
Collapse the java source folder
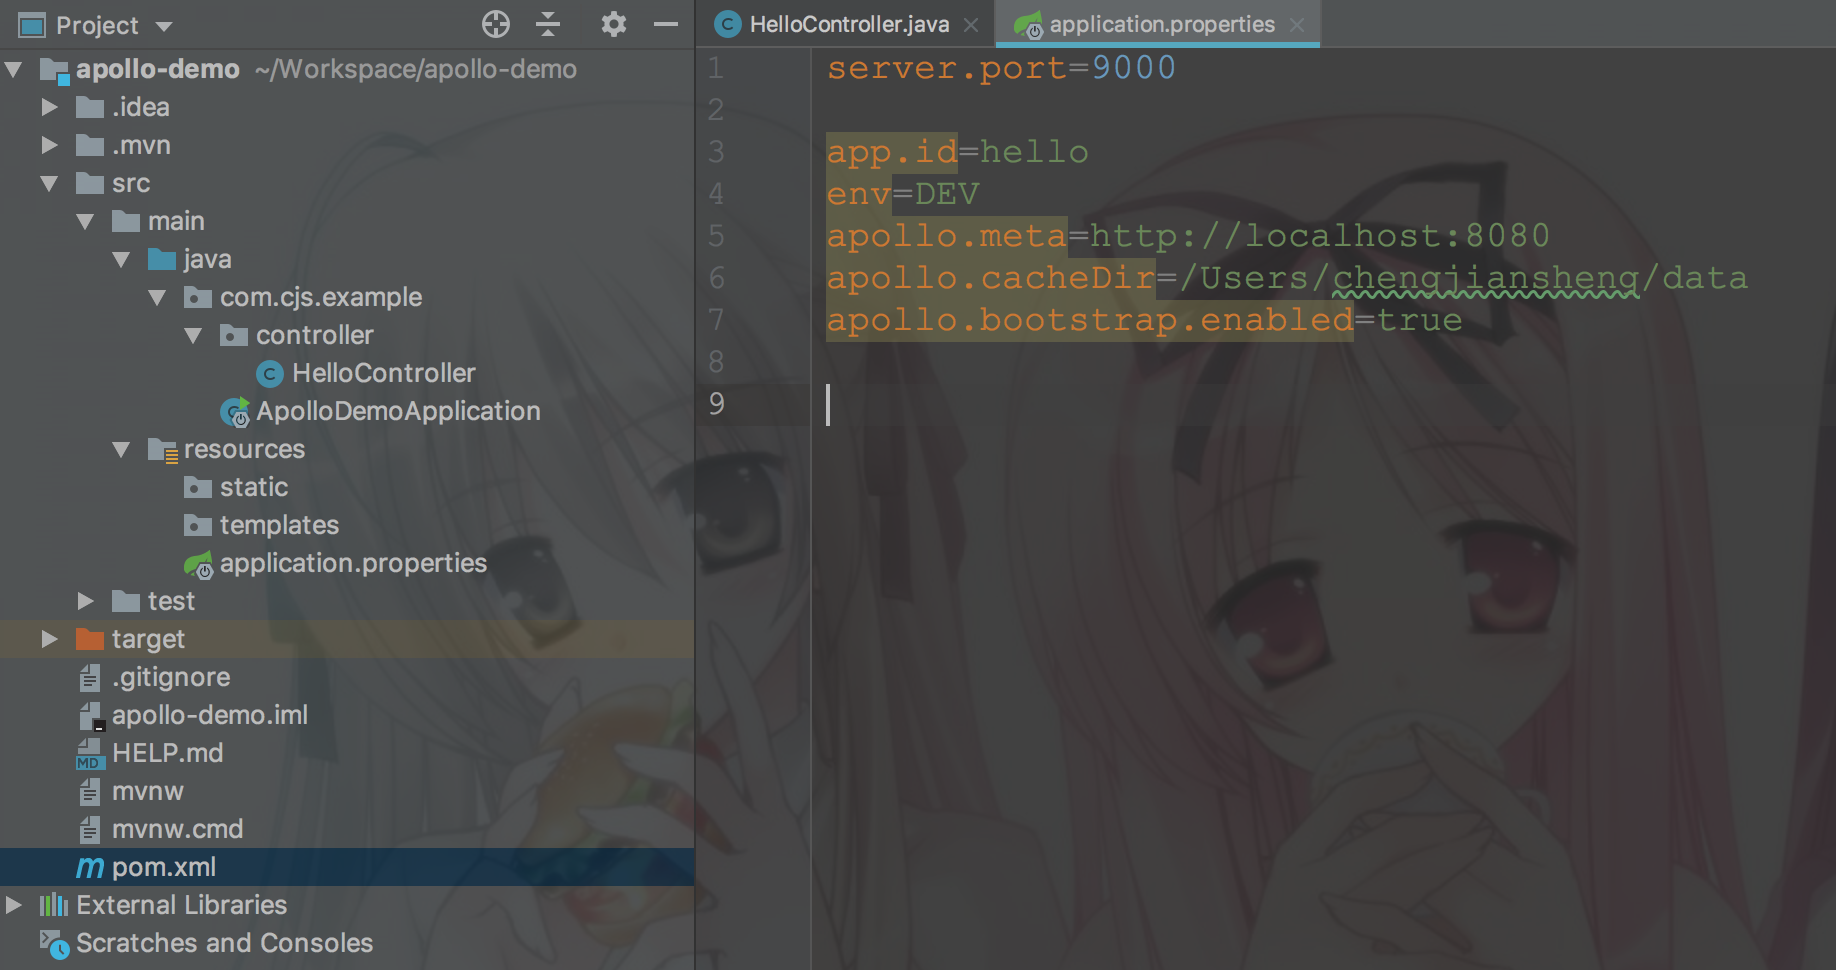tap(121, 259)
